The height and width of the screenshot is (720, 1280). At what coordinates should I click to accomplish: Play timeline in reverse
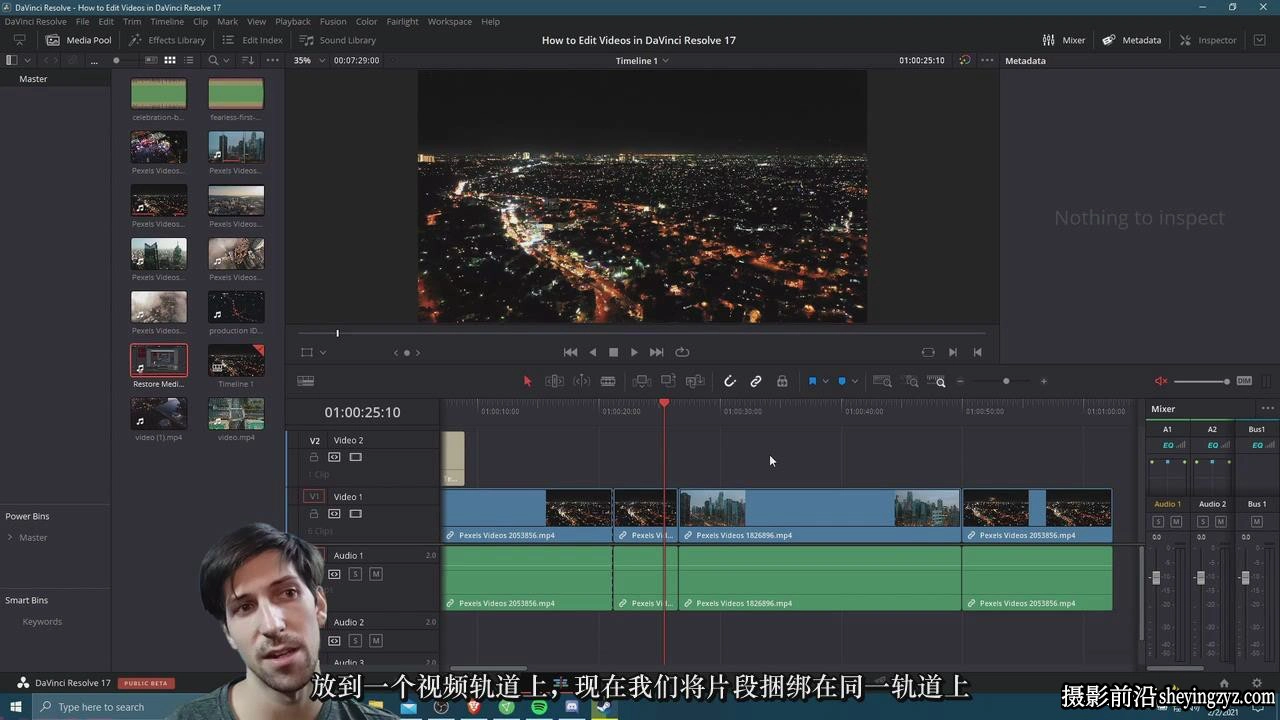[x=592, y=352]
